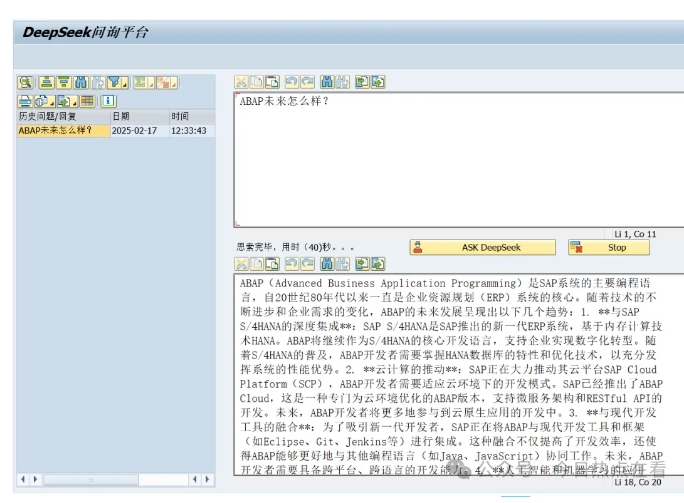Select the history row 'ABAP未来怎么样？'
Viewport: 684px width, 503px height.
pyautogui.click(x=64, y=130)
